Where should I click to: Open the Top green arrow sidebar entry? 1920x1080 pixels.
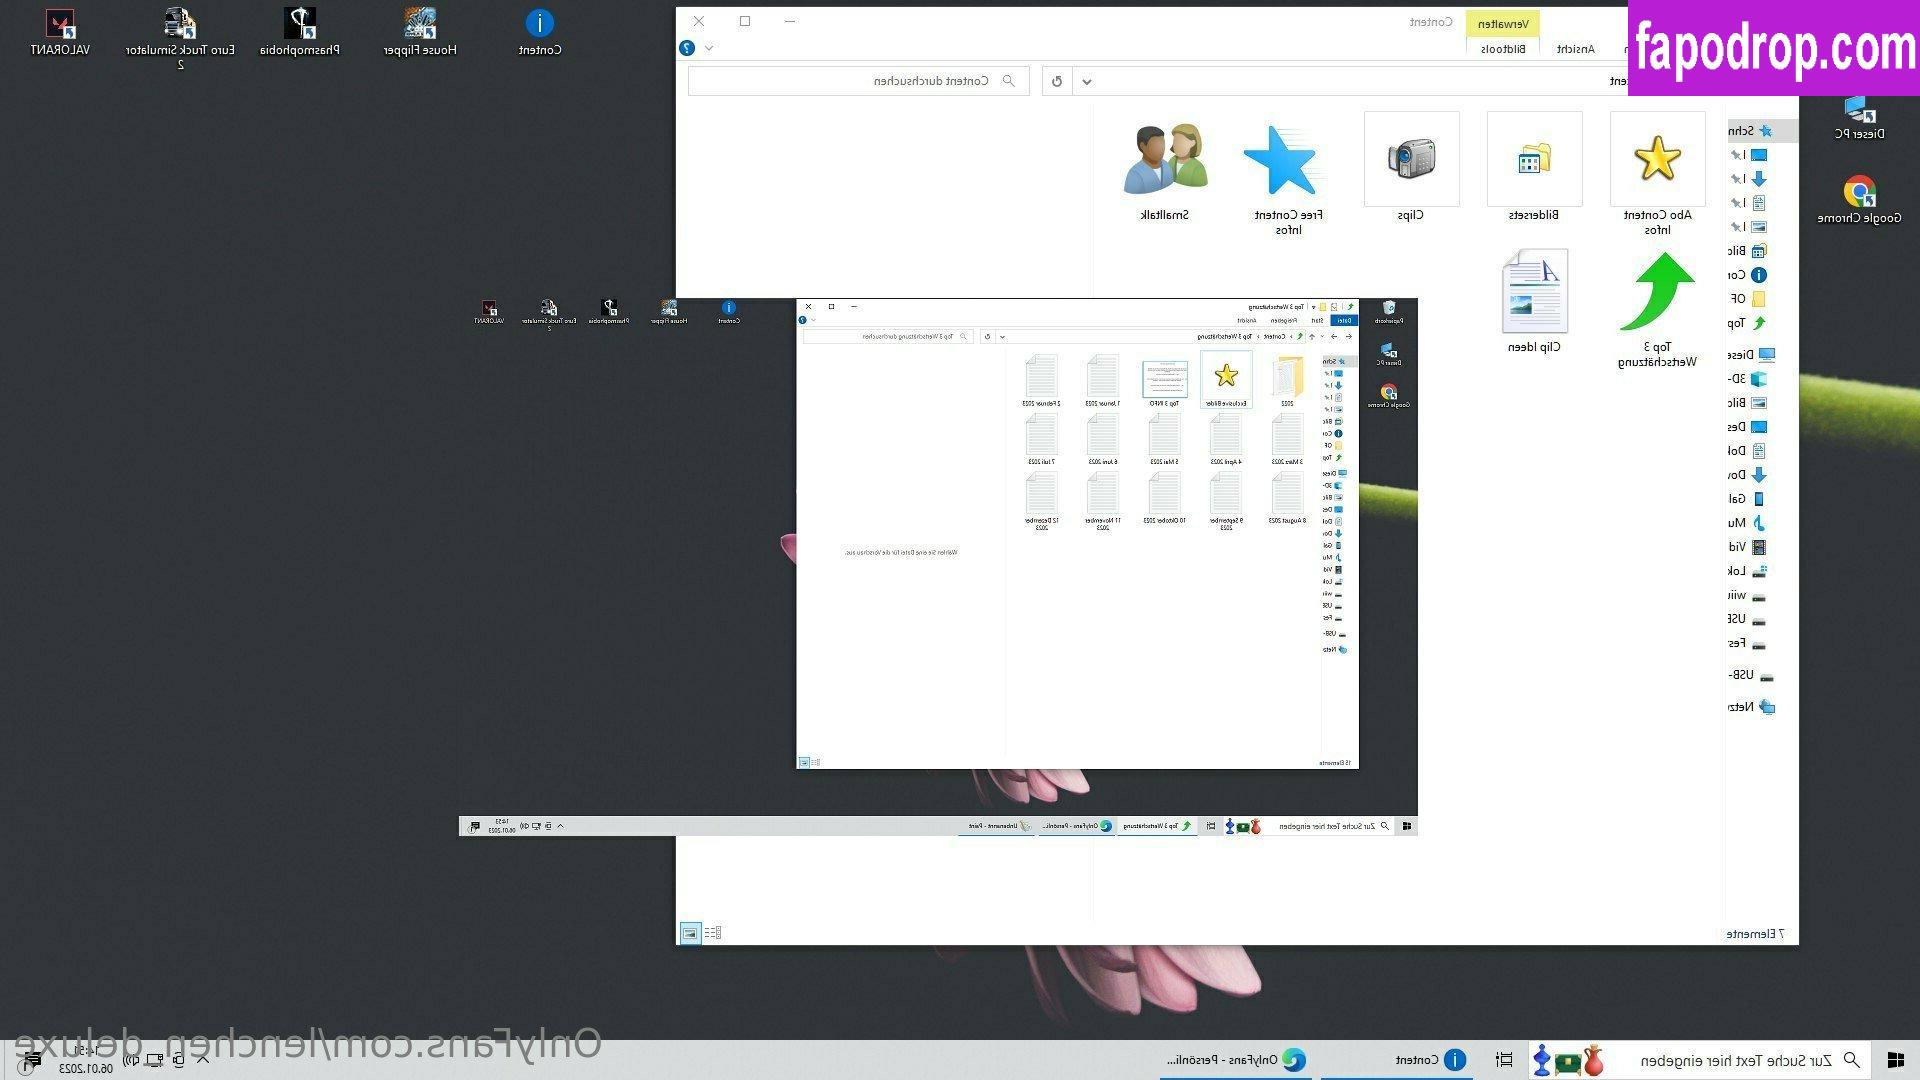[1749, 323]
